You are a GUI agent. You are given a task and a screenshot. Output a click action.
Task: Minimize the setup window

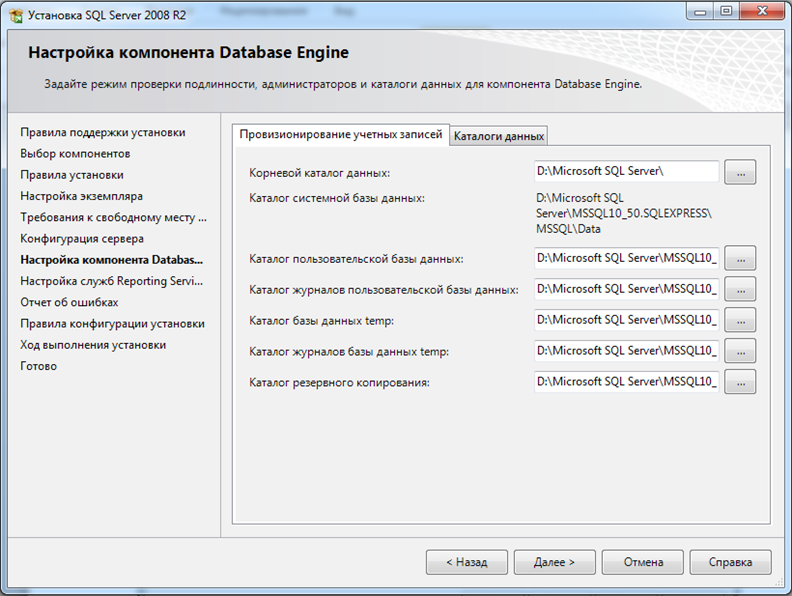[700, 11]
